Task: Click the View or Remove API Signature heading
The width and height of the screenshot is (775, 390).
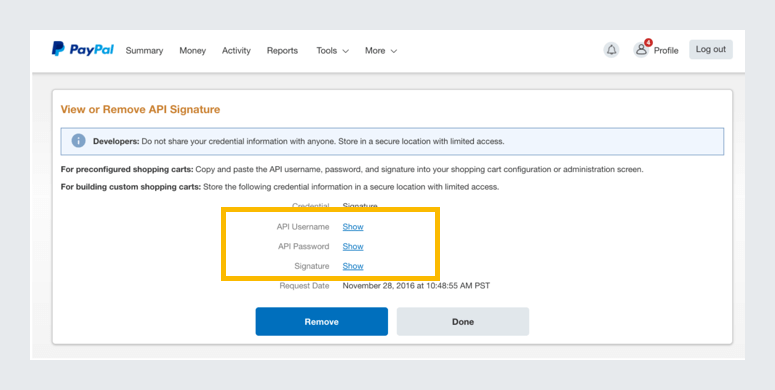Action: tap(140, 109)
